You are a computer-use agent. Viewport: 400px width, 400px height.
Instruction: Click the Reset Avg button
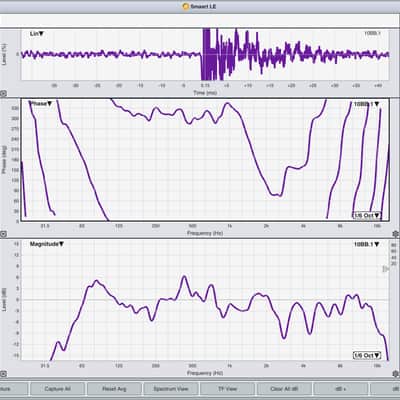coord(114,389)
